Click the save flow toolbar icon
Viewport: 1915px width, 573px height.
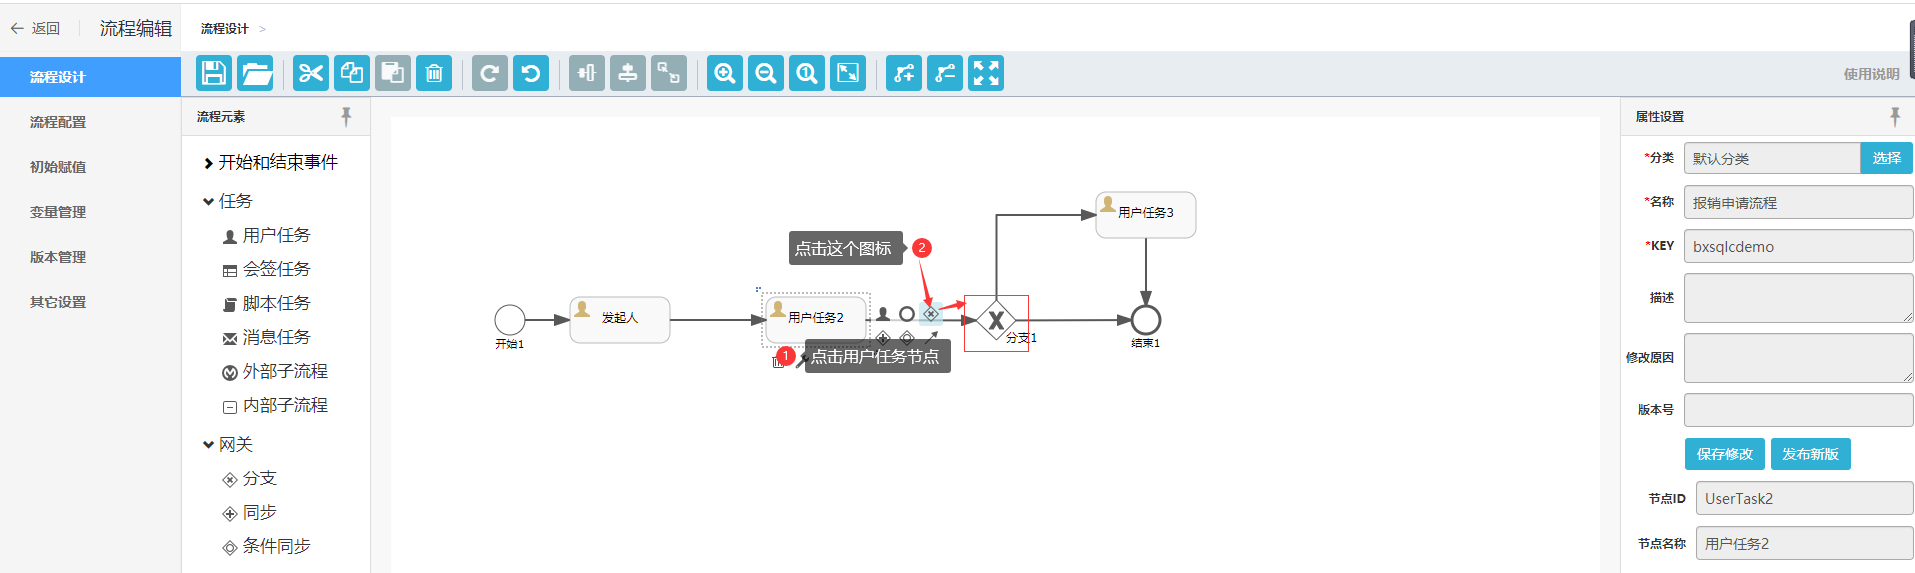pos(214,73)
